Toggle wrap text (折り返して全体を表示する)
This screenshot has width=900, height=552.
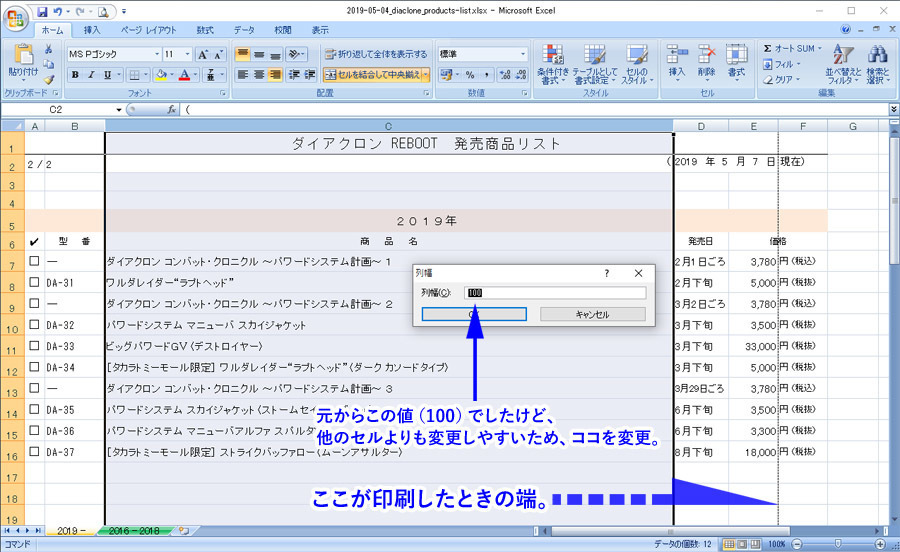[x=376, y=54]
